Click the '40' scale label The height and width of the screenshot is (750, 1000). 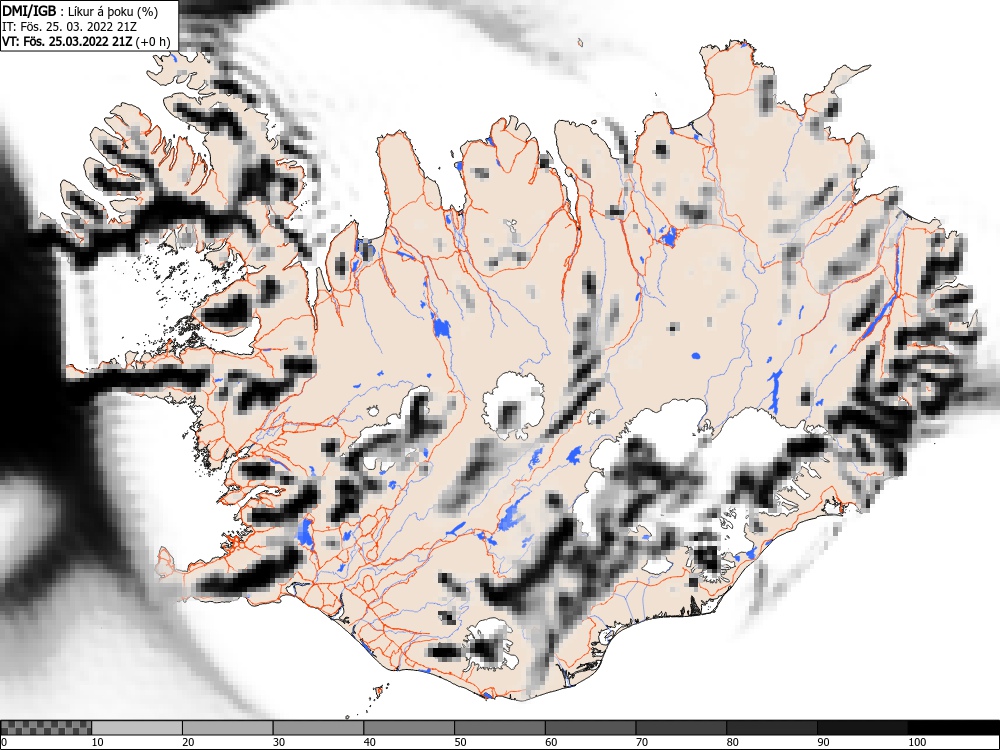[x=369, y=742]
